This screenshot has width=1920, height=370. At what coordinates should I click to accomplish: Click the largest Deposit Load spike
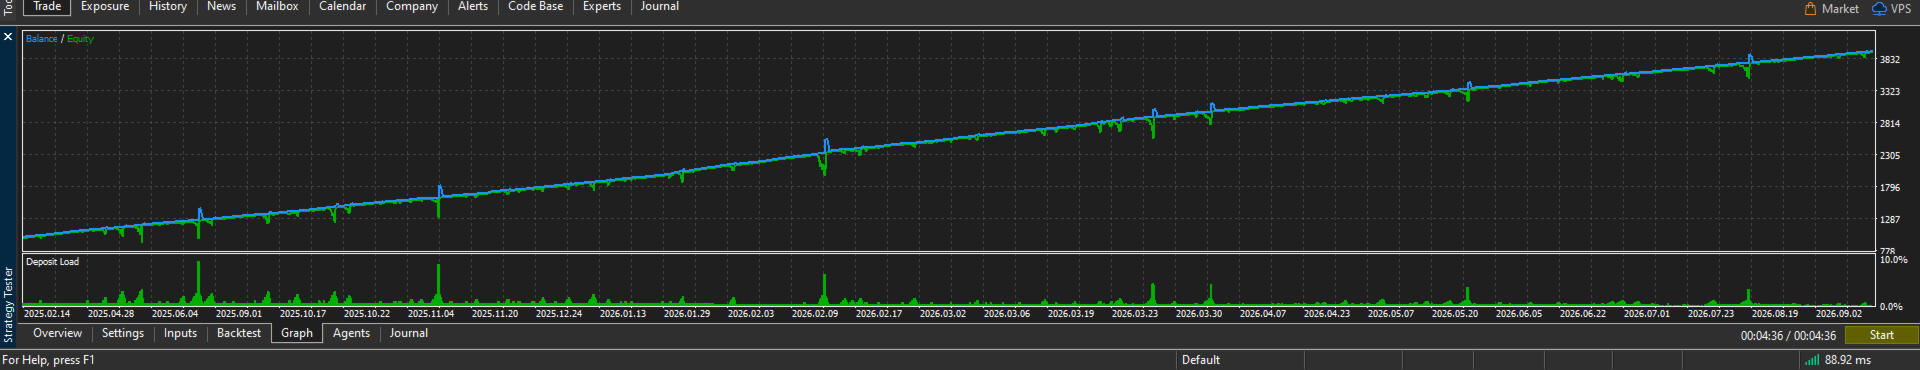[198, 283]
